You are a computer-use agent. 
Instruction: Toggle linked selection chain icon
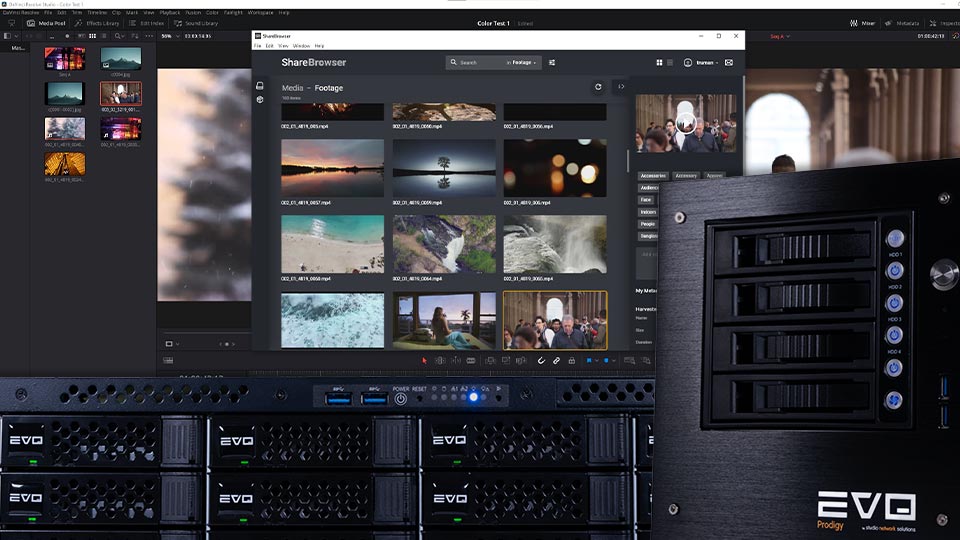click(557, 361)
